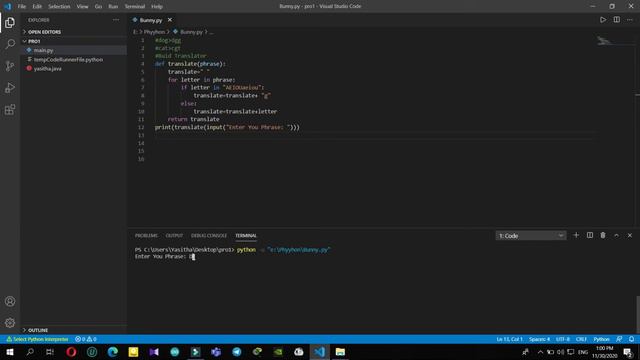
Task: Change file encoding UTF-8 in status bar
Action: tap(563, 339)
